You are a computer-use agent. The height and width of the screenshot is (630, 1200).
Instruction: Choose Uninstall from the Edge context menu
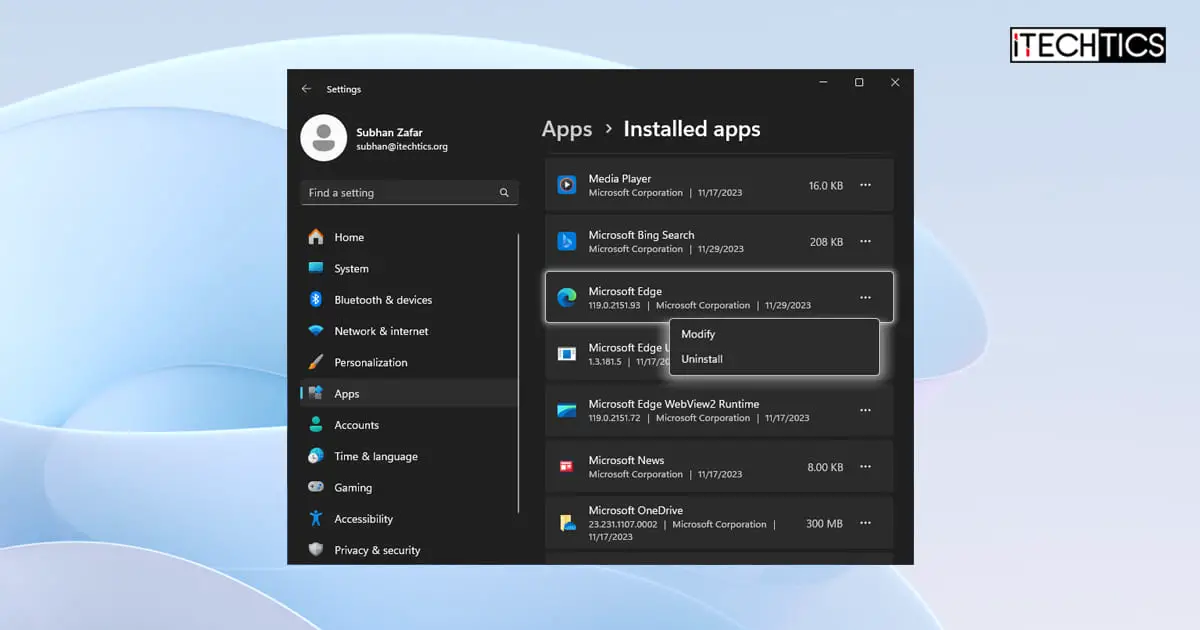(774, 359)
